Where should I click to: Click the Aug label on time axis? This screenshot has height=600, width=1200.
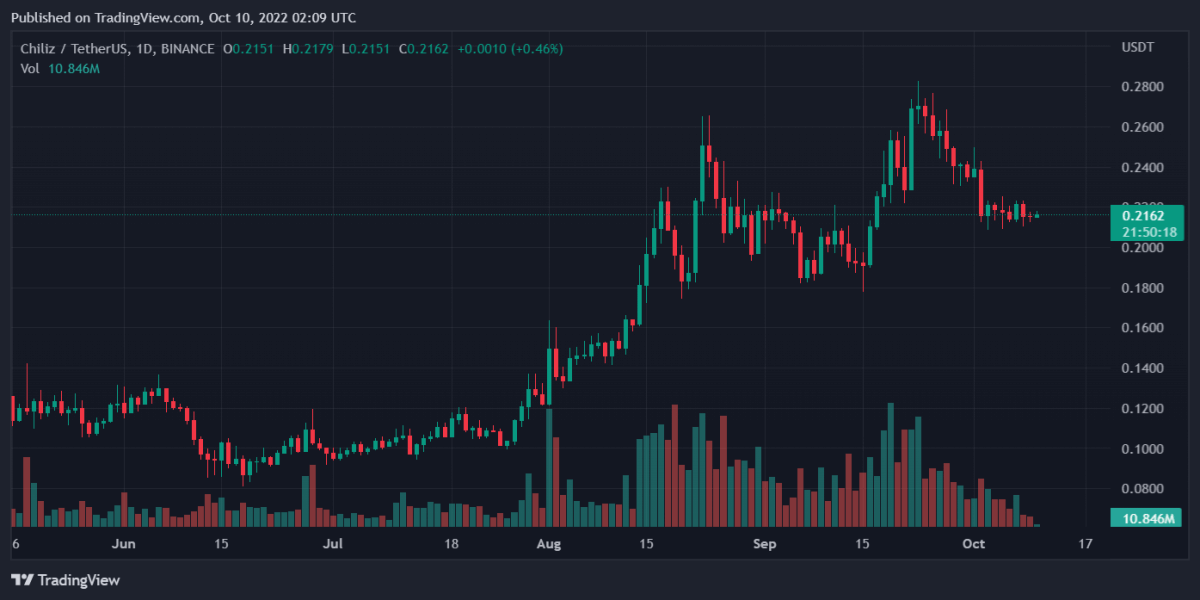[x=548, y=544]
